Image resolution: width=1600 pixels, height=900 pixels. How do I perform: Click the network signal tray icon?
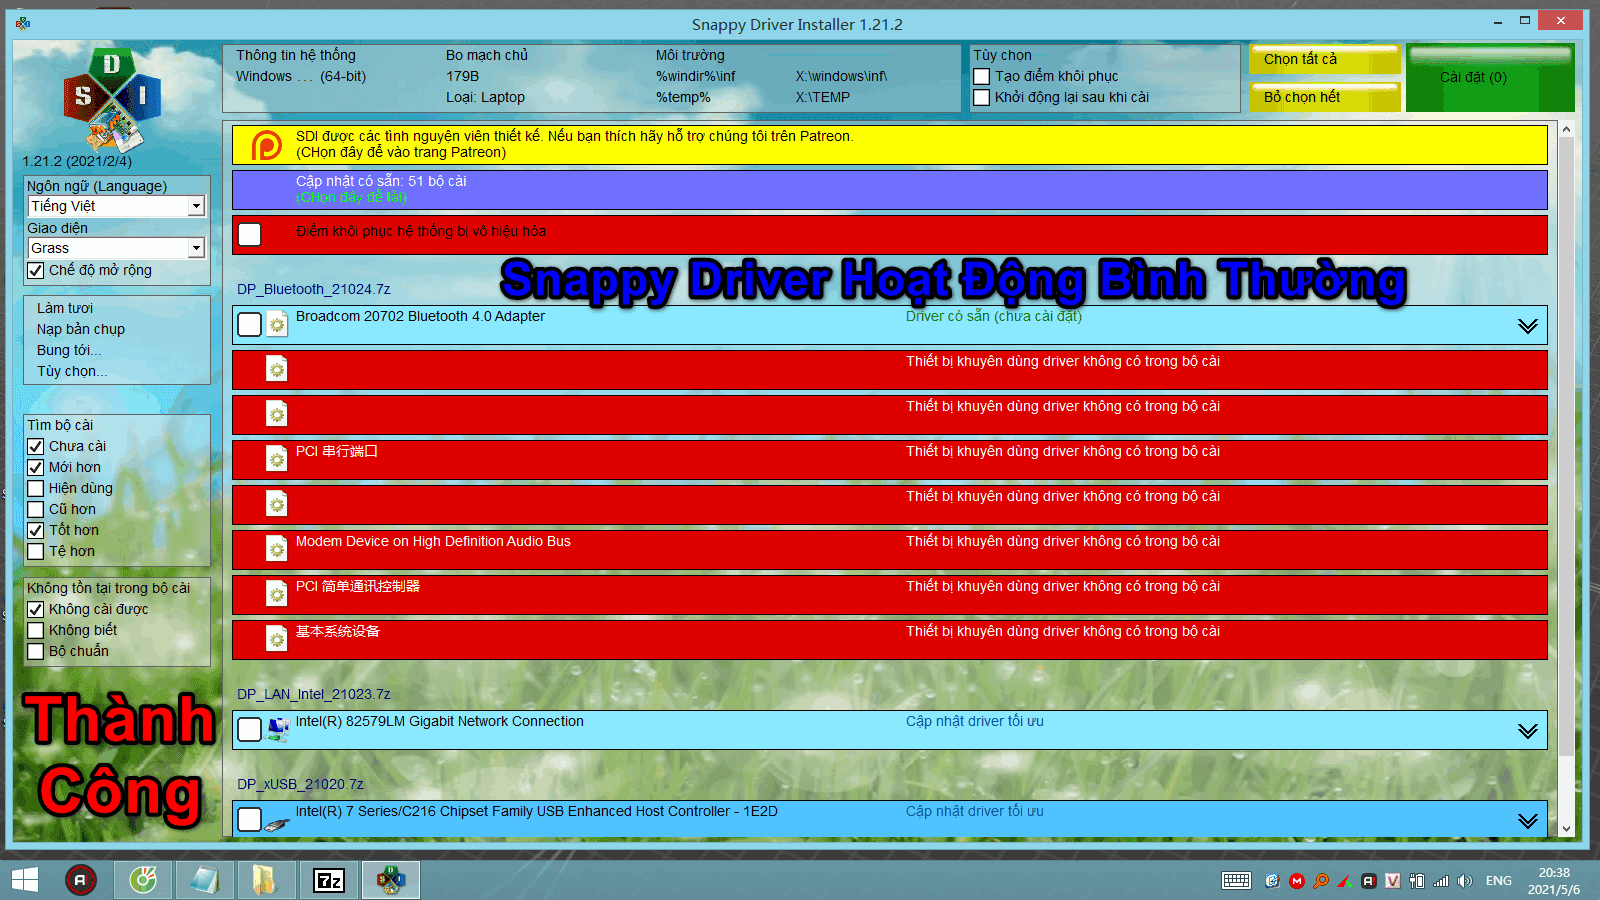pos(1441,881)
